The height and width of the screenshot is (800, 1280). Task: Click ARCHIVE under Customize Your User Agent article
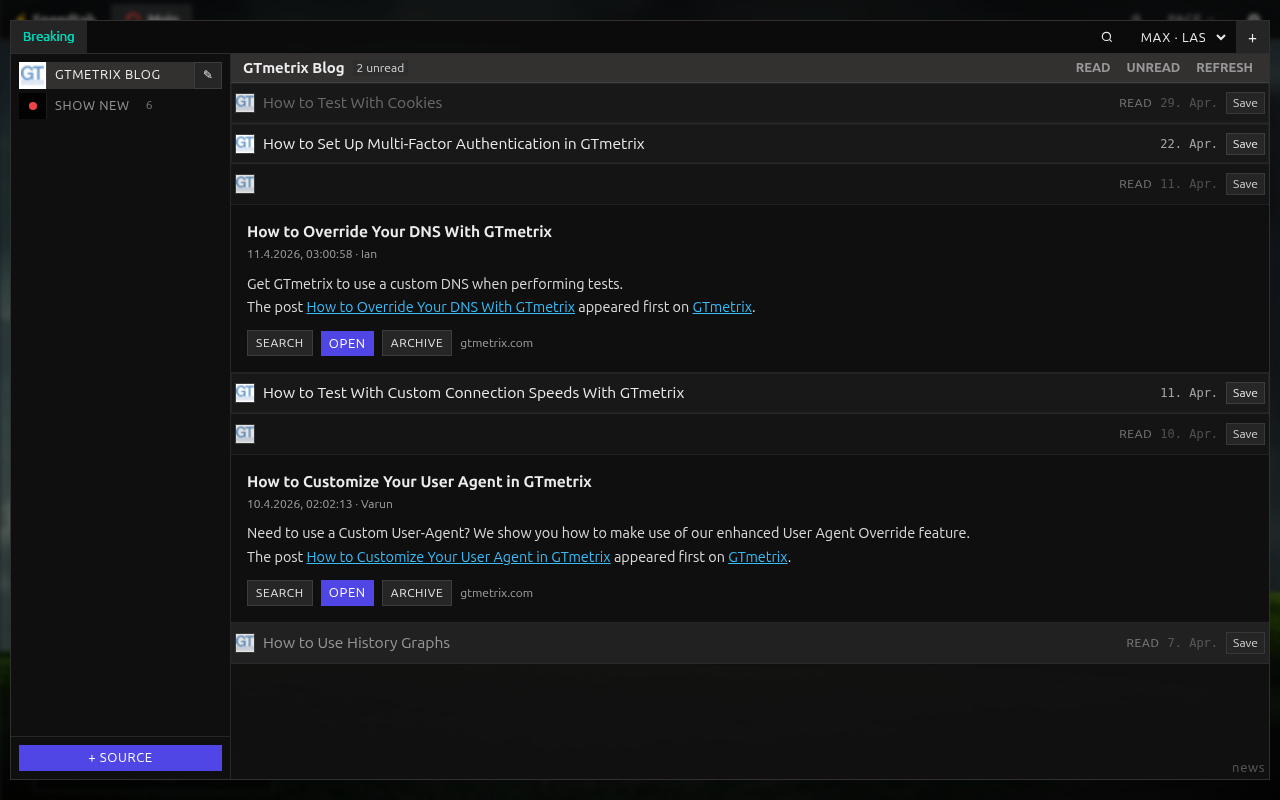pyautogui.click(x=417, y=593)
